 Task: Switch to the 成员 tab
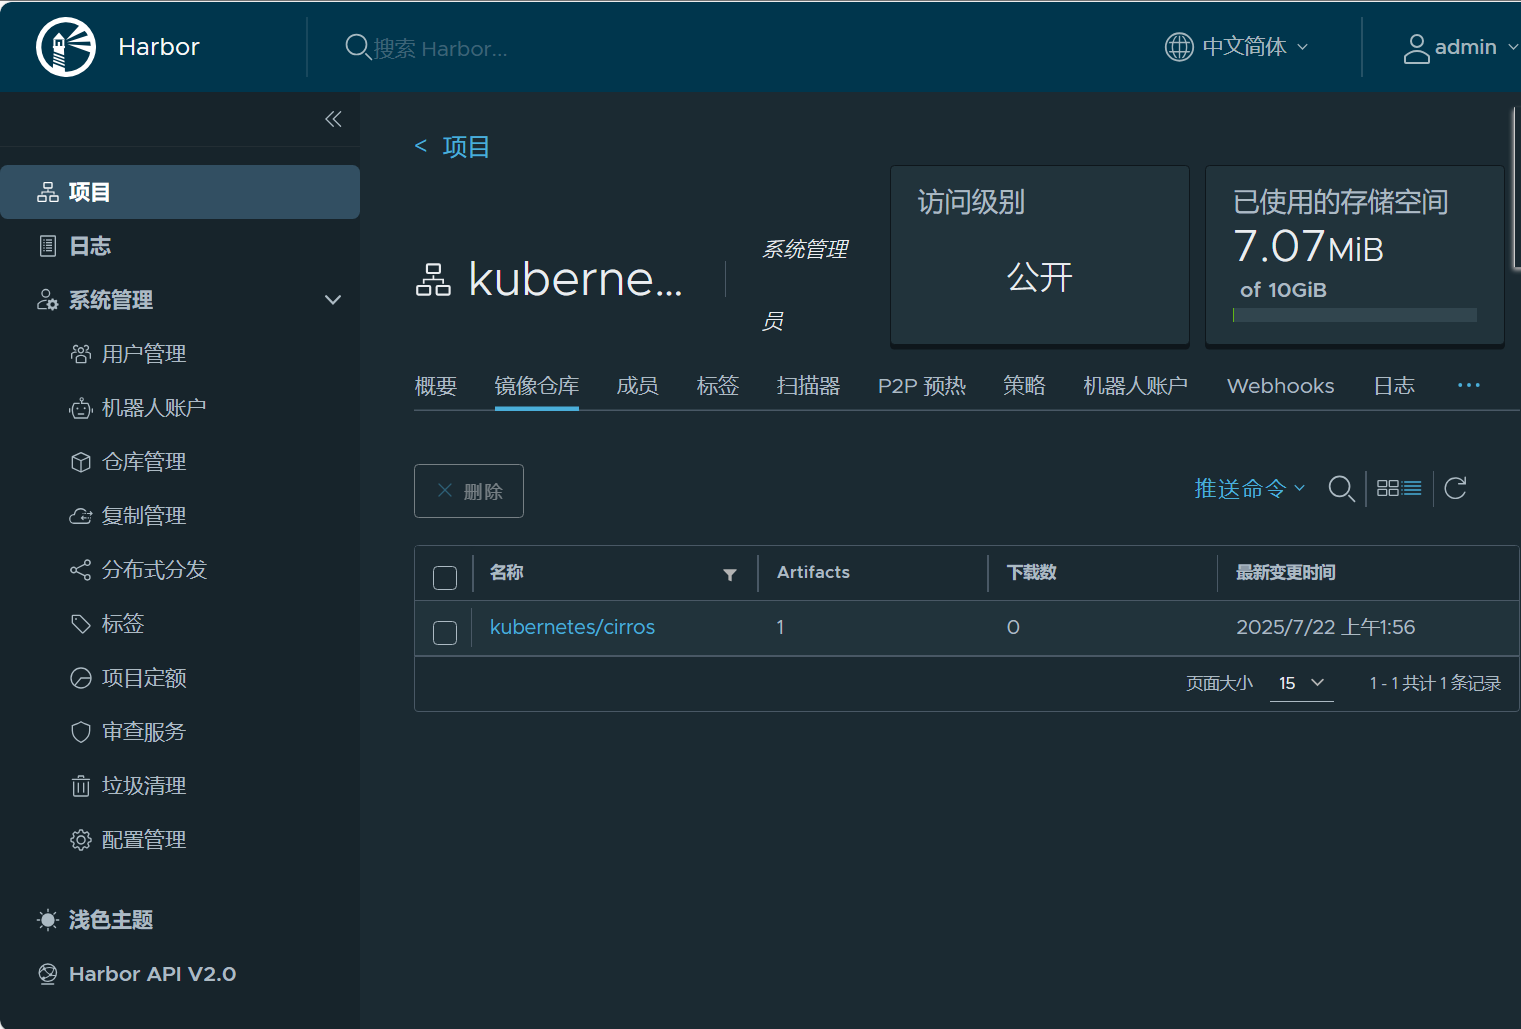pyautogui.click(x=637, y=386)
